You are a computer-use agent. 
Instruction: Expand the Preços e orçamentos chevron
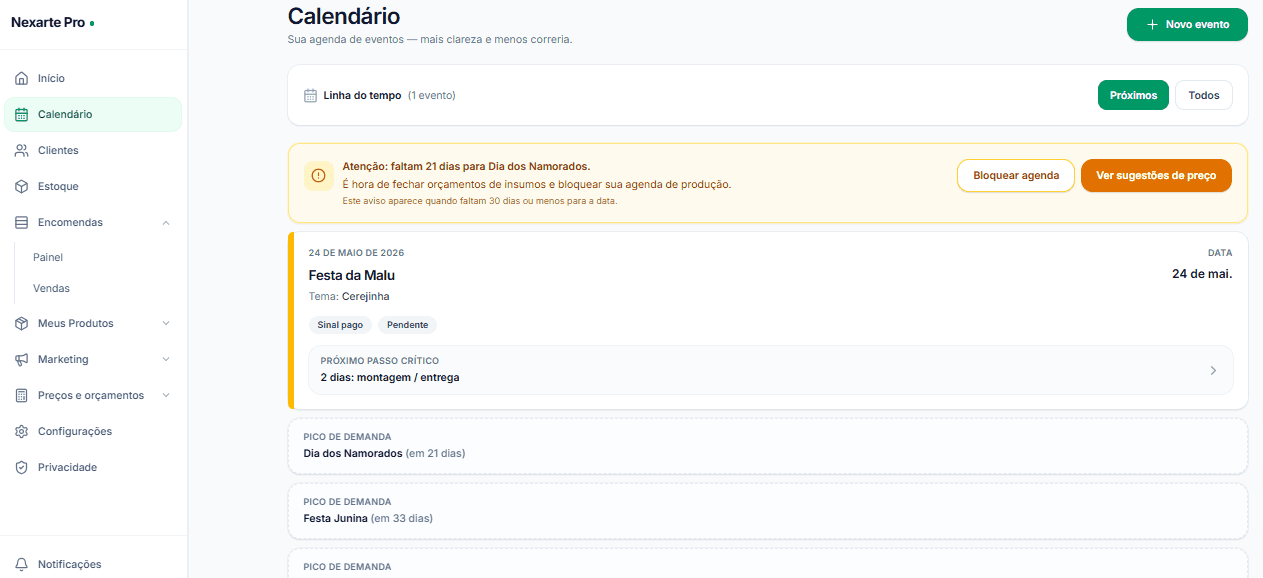pyautogui.click(x=166, y=395)
